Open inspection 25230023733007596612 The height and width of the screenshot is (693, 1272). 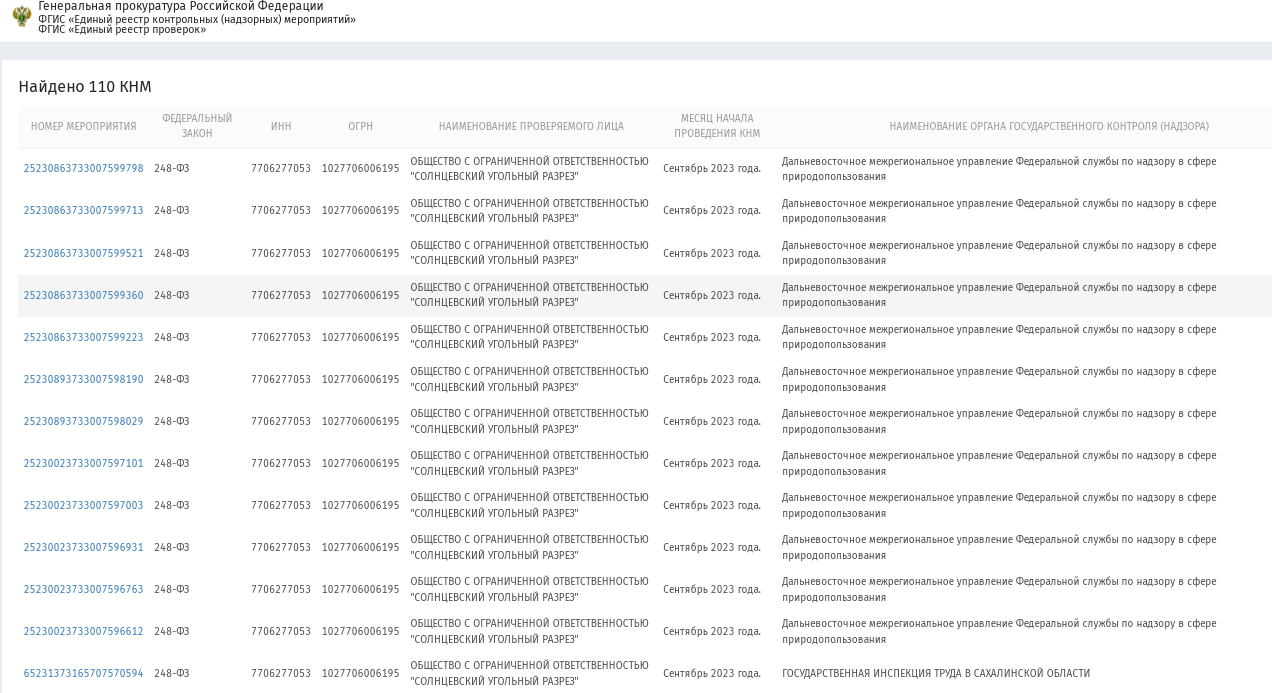[84, 631]
